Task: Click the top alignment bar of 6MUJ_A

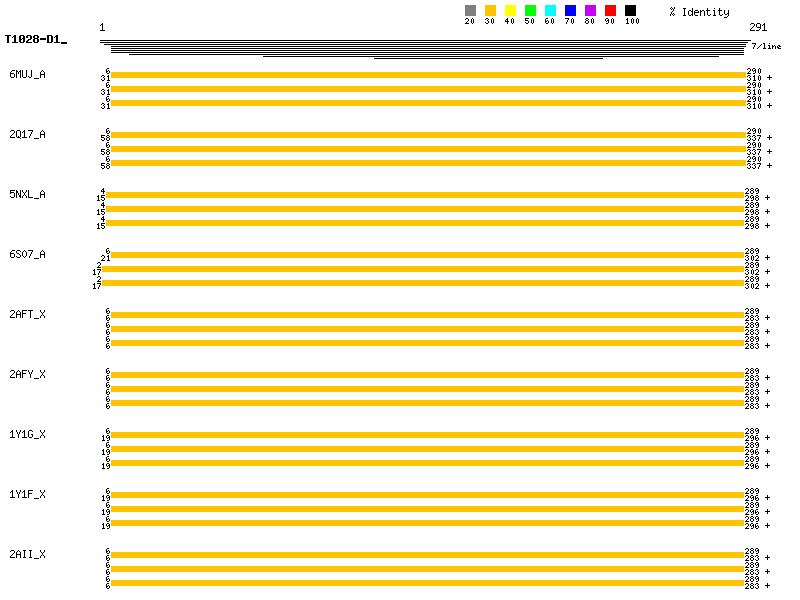Action: tap(428, 75)
